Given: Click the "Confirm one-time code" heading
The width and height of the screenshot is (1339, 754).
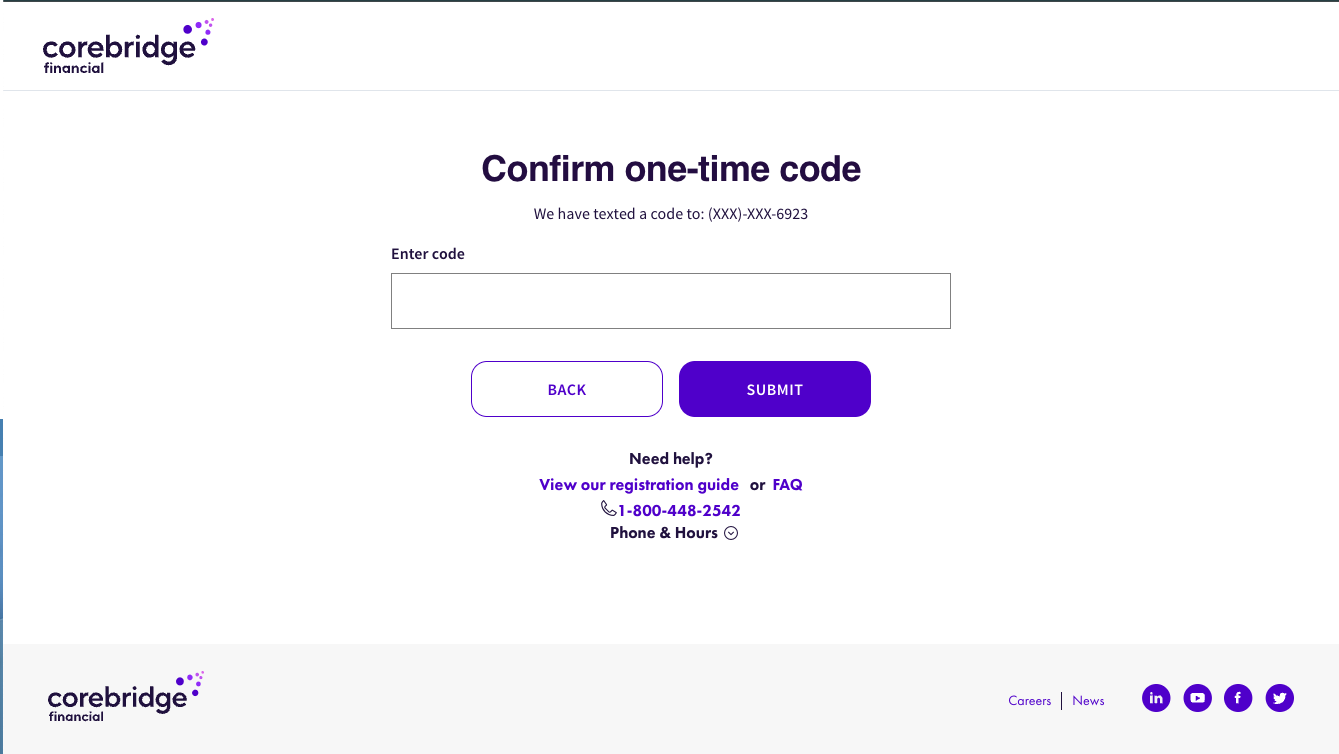Looking at the screenshot, I should click(671, 168).
